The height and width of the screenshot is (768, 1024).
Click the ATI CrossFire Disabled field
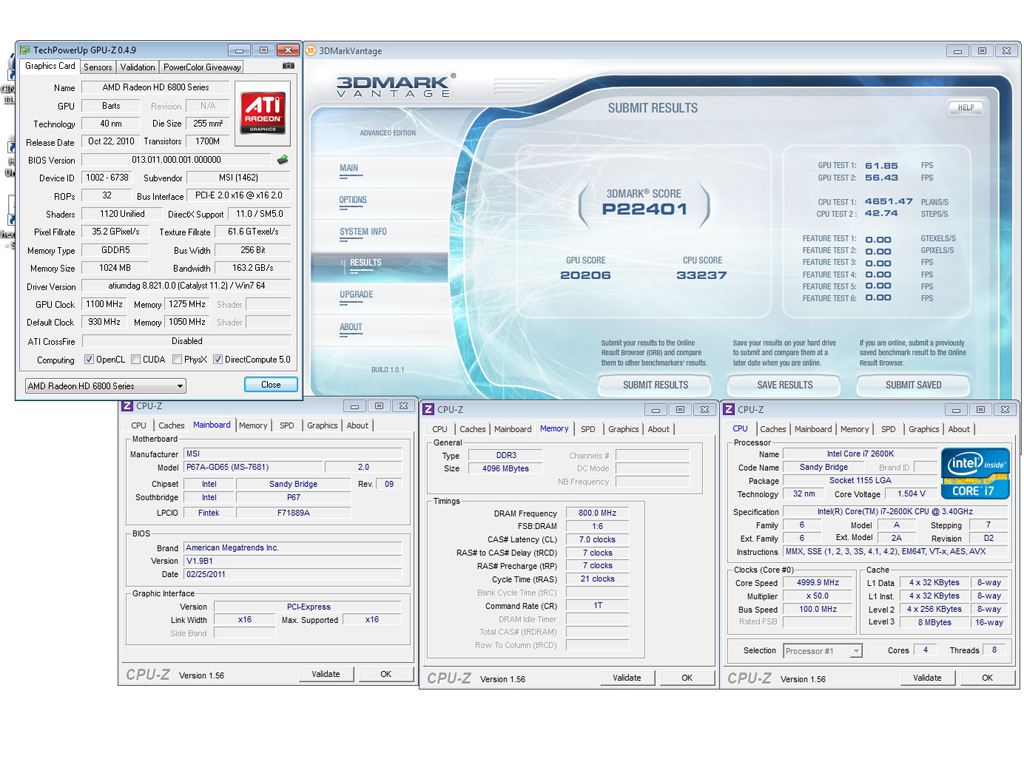[187, 341]
